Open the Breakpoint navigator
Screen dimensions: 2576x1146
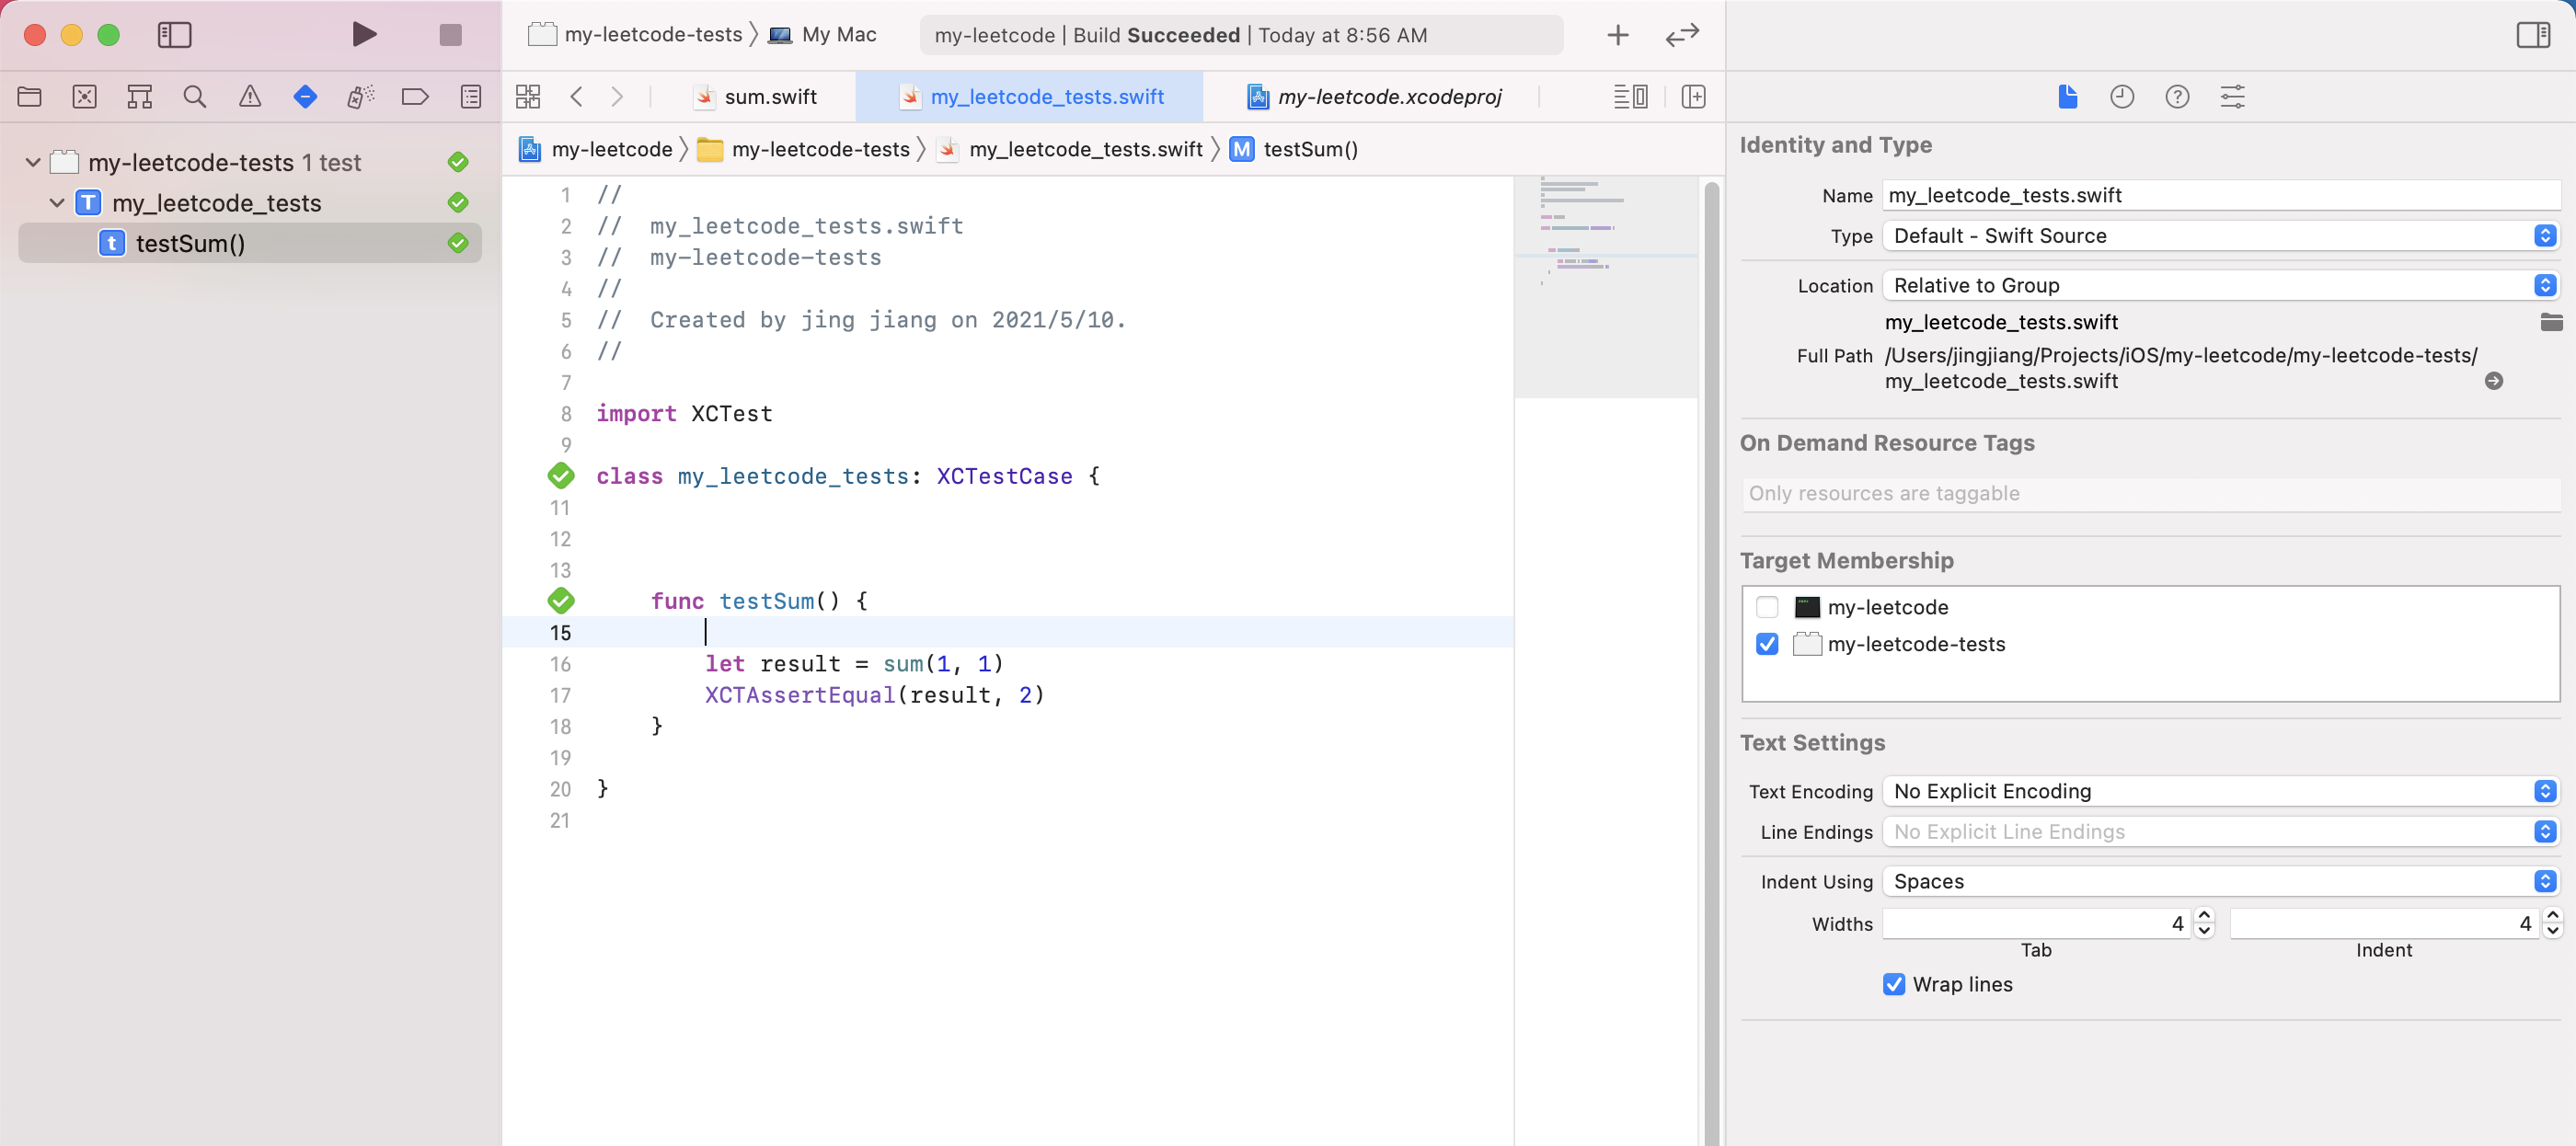tap(415, 97)
